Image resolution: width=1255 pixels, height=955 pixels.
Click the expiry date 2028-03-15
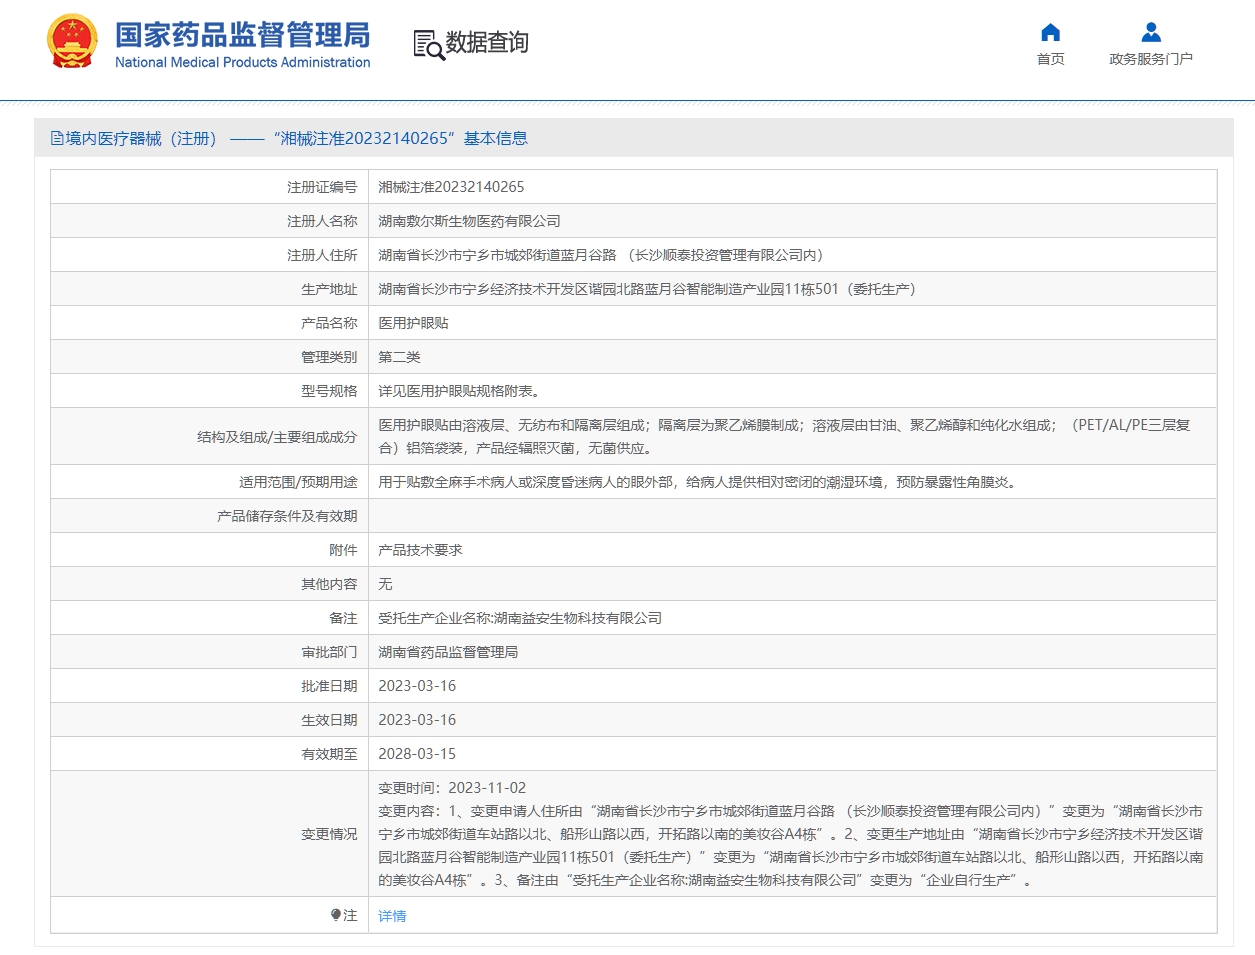coord(417,754)
